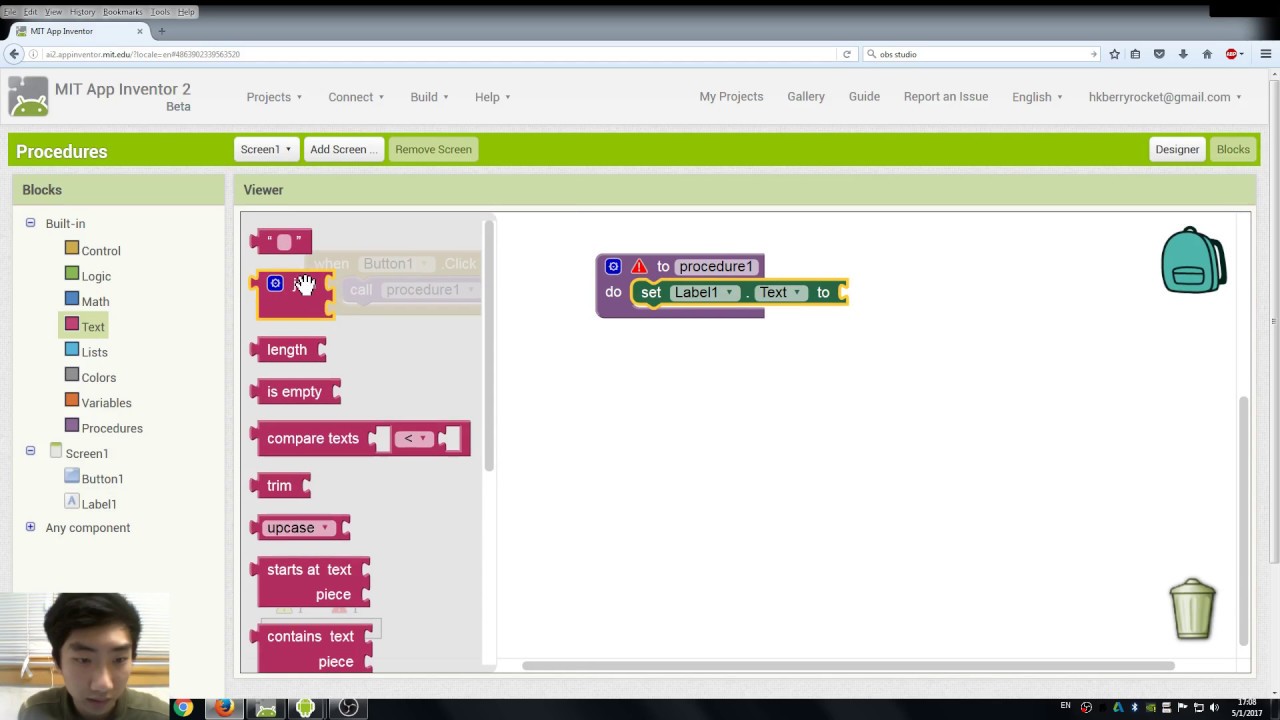Click the browser back arrow

pyautogui.click(x=14, y=54)
